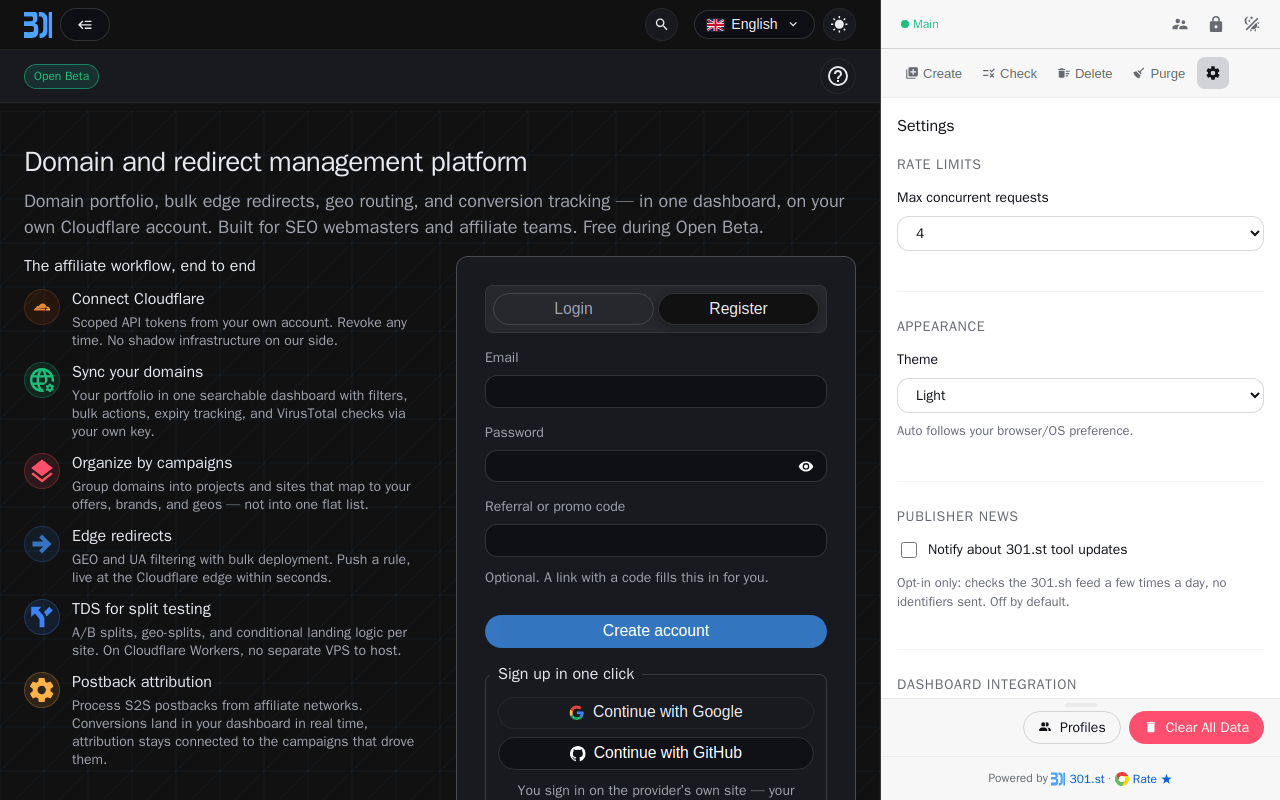Open the Theme dropdown set to Light
The image size is (1280, 800).
tap(1080, 395)
